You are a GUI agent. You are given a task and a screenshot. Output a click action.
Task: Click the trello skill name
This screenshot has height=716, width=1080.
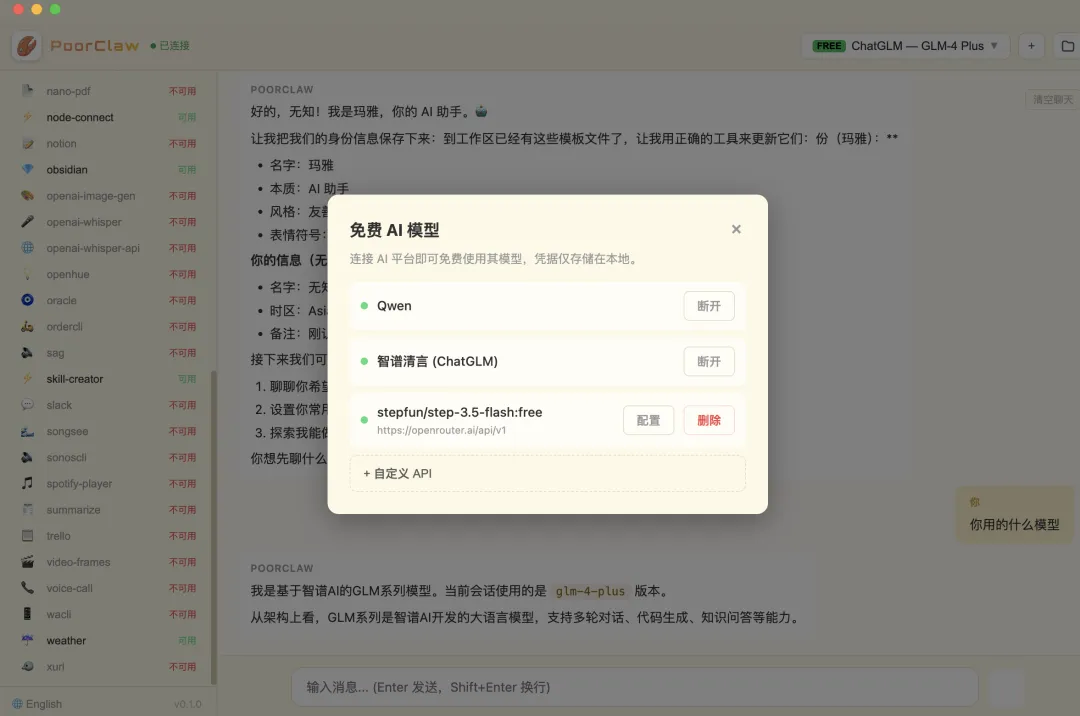59,536
